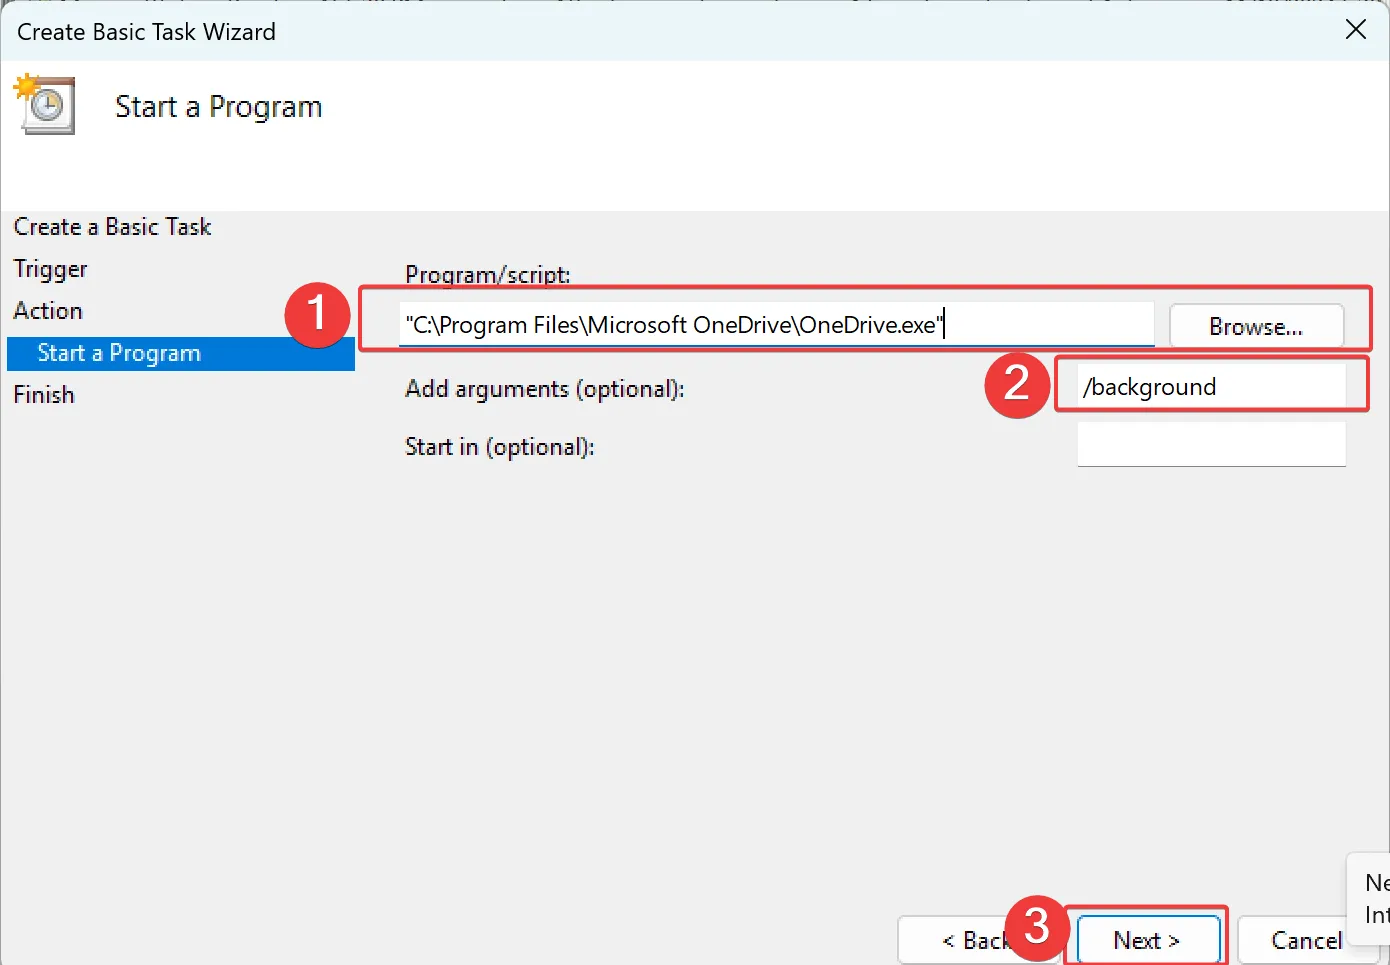
Task: Click the Add arguments (optional): label
Action: [x=545, y=389]
